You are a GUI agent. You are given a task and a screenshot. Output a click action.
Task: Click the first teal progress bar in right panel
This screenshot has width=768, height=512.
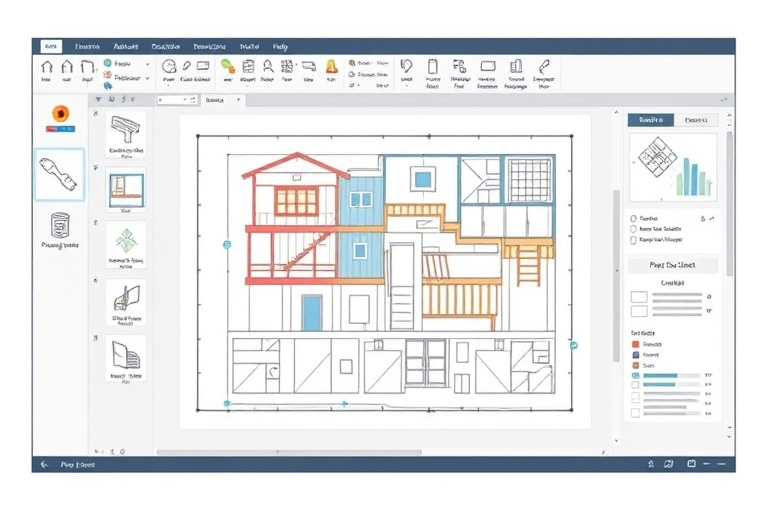672,375
